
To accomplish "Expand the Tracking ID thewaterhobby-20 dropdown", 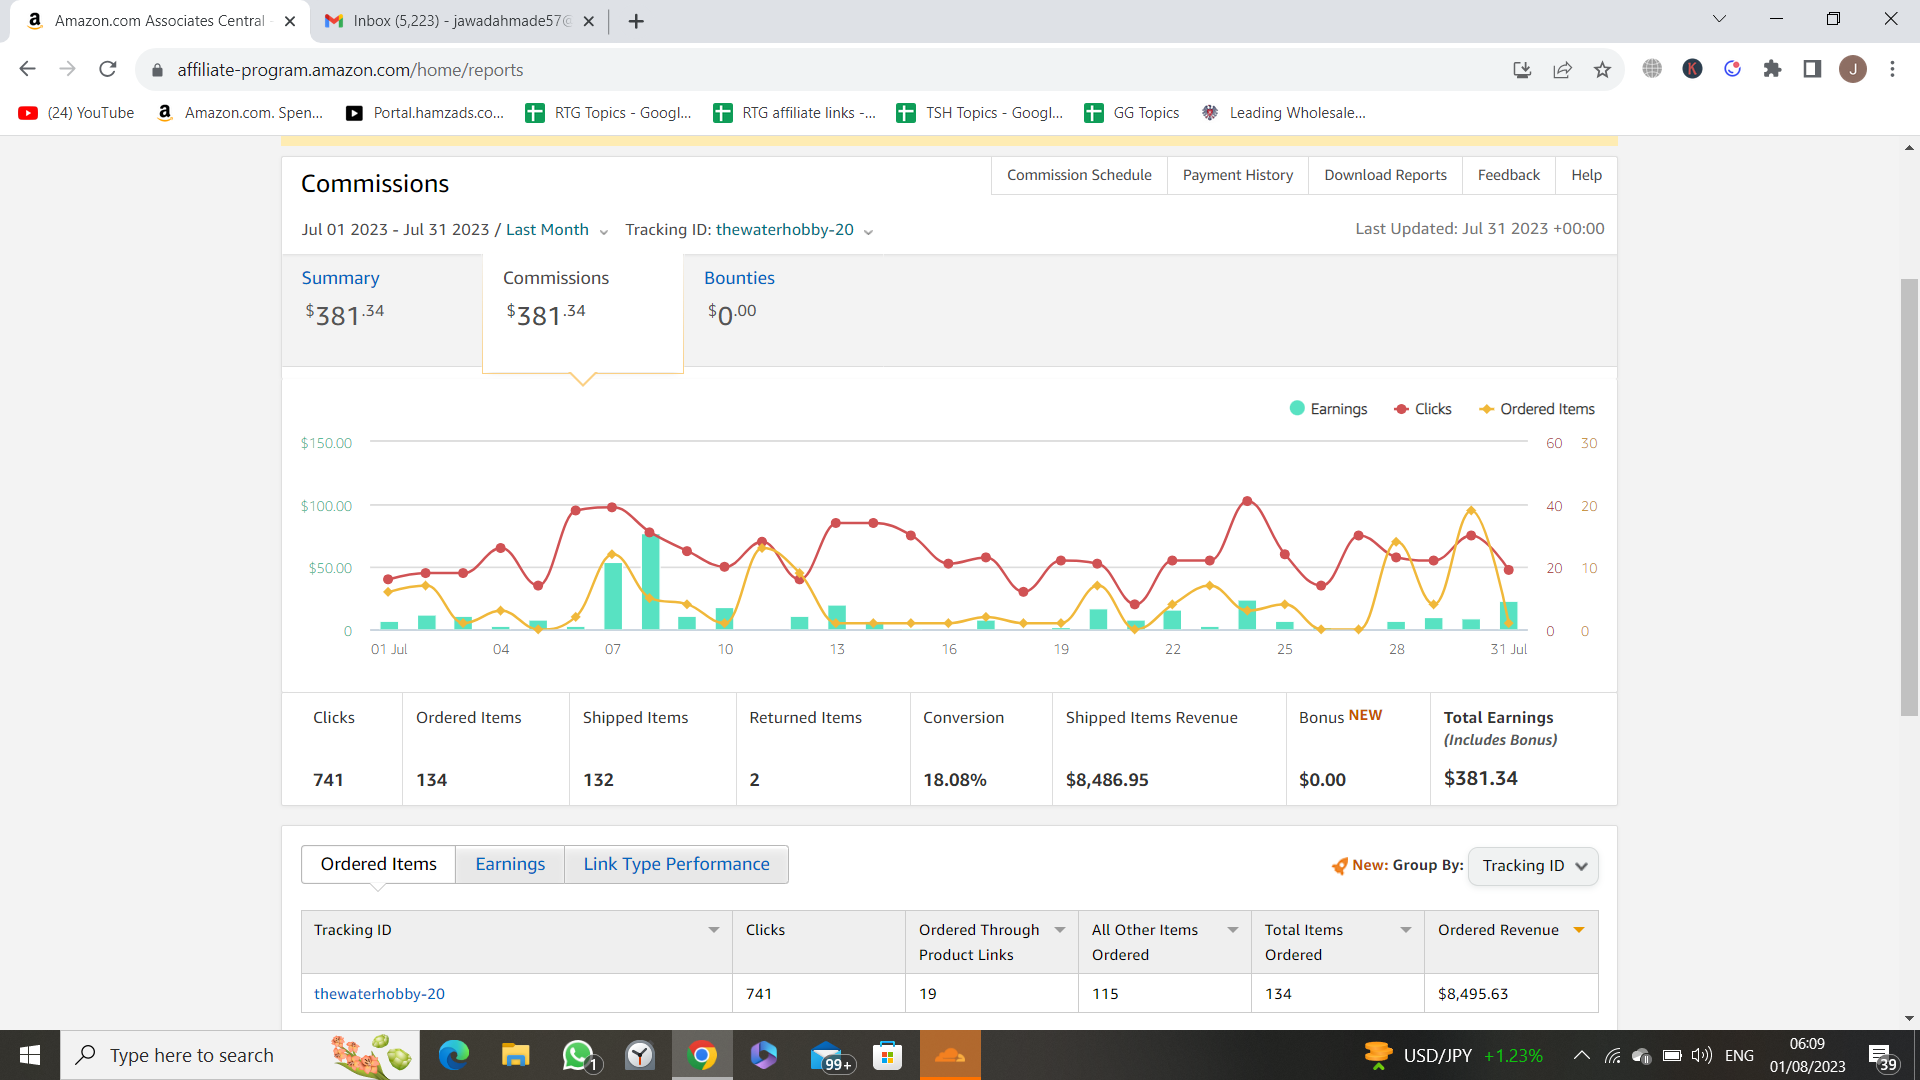I will click(794, 230).
